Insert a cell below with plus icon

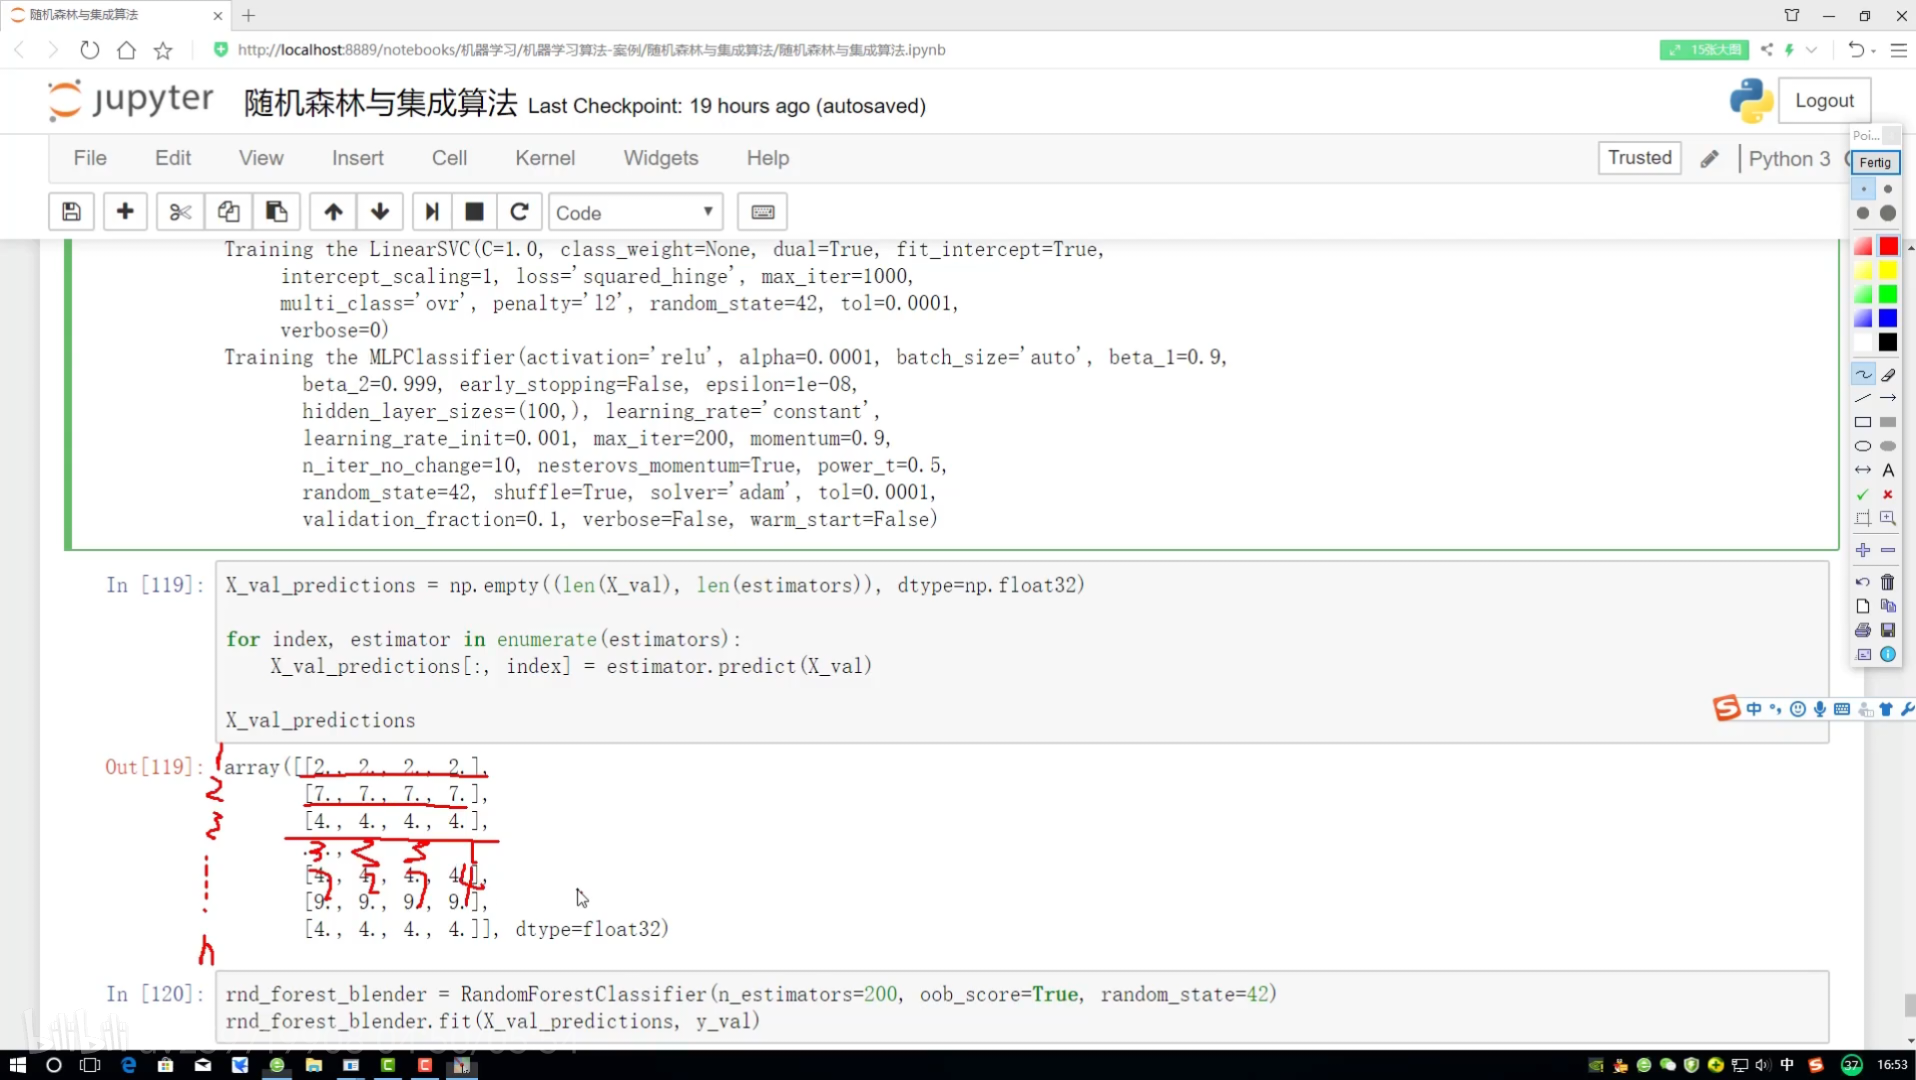click(125, 212)
